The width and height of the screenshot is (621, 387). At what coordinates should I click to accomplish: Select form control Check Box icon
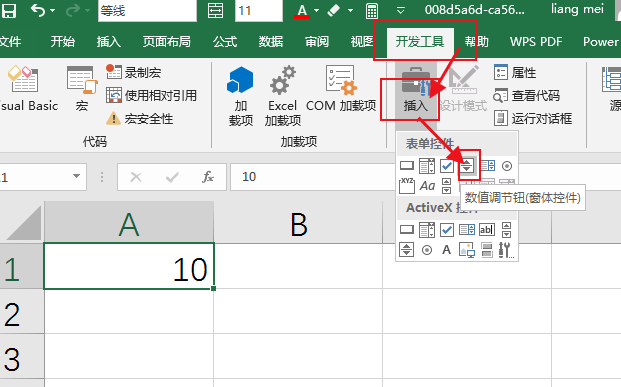447,166
